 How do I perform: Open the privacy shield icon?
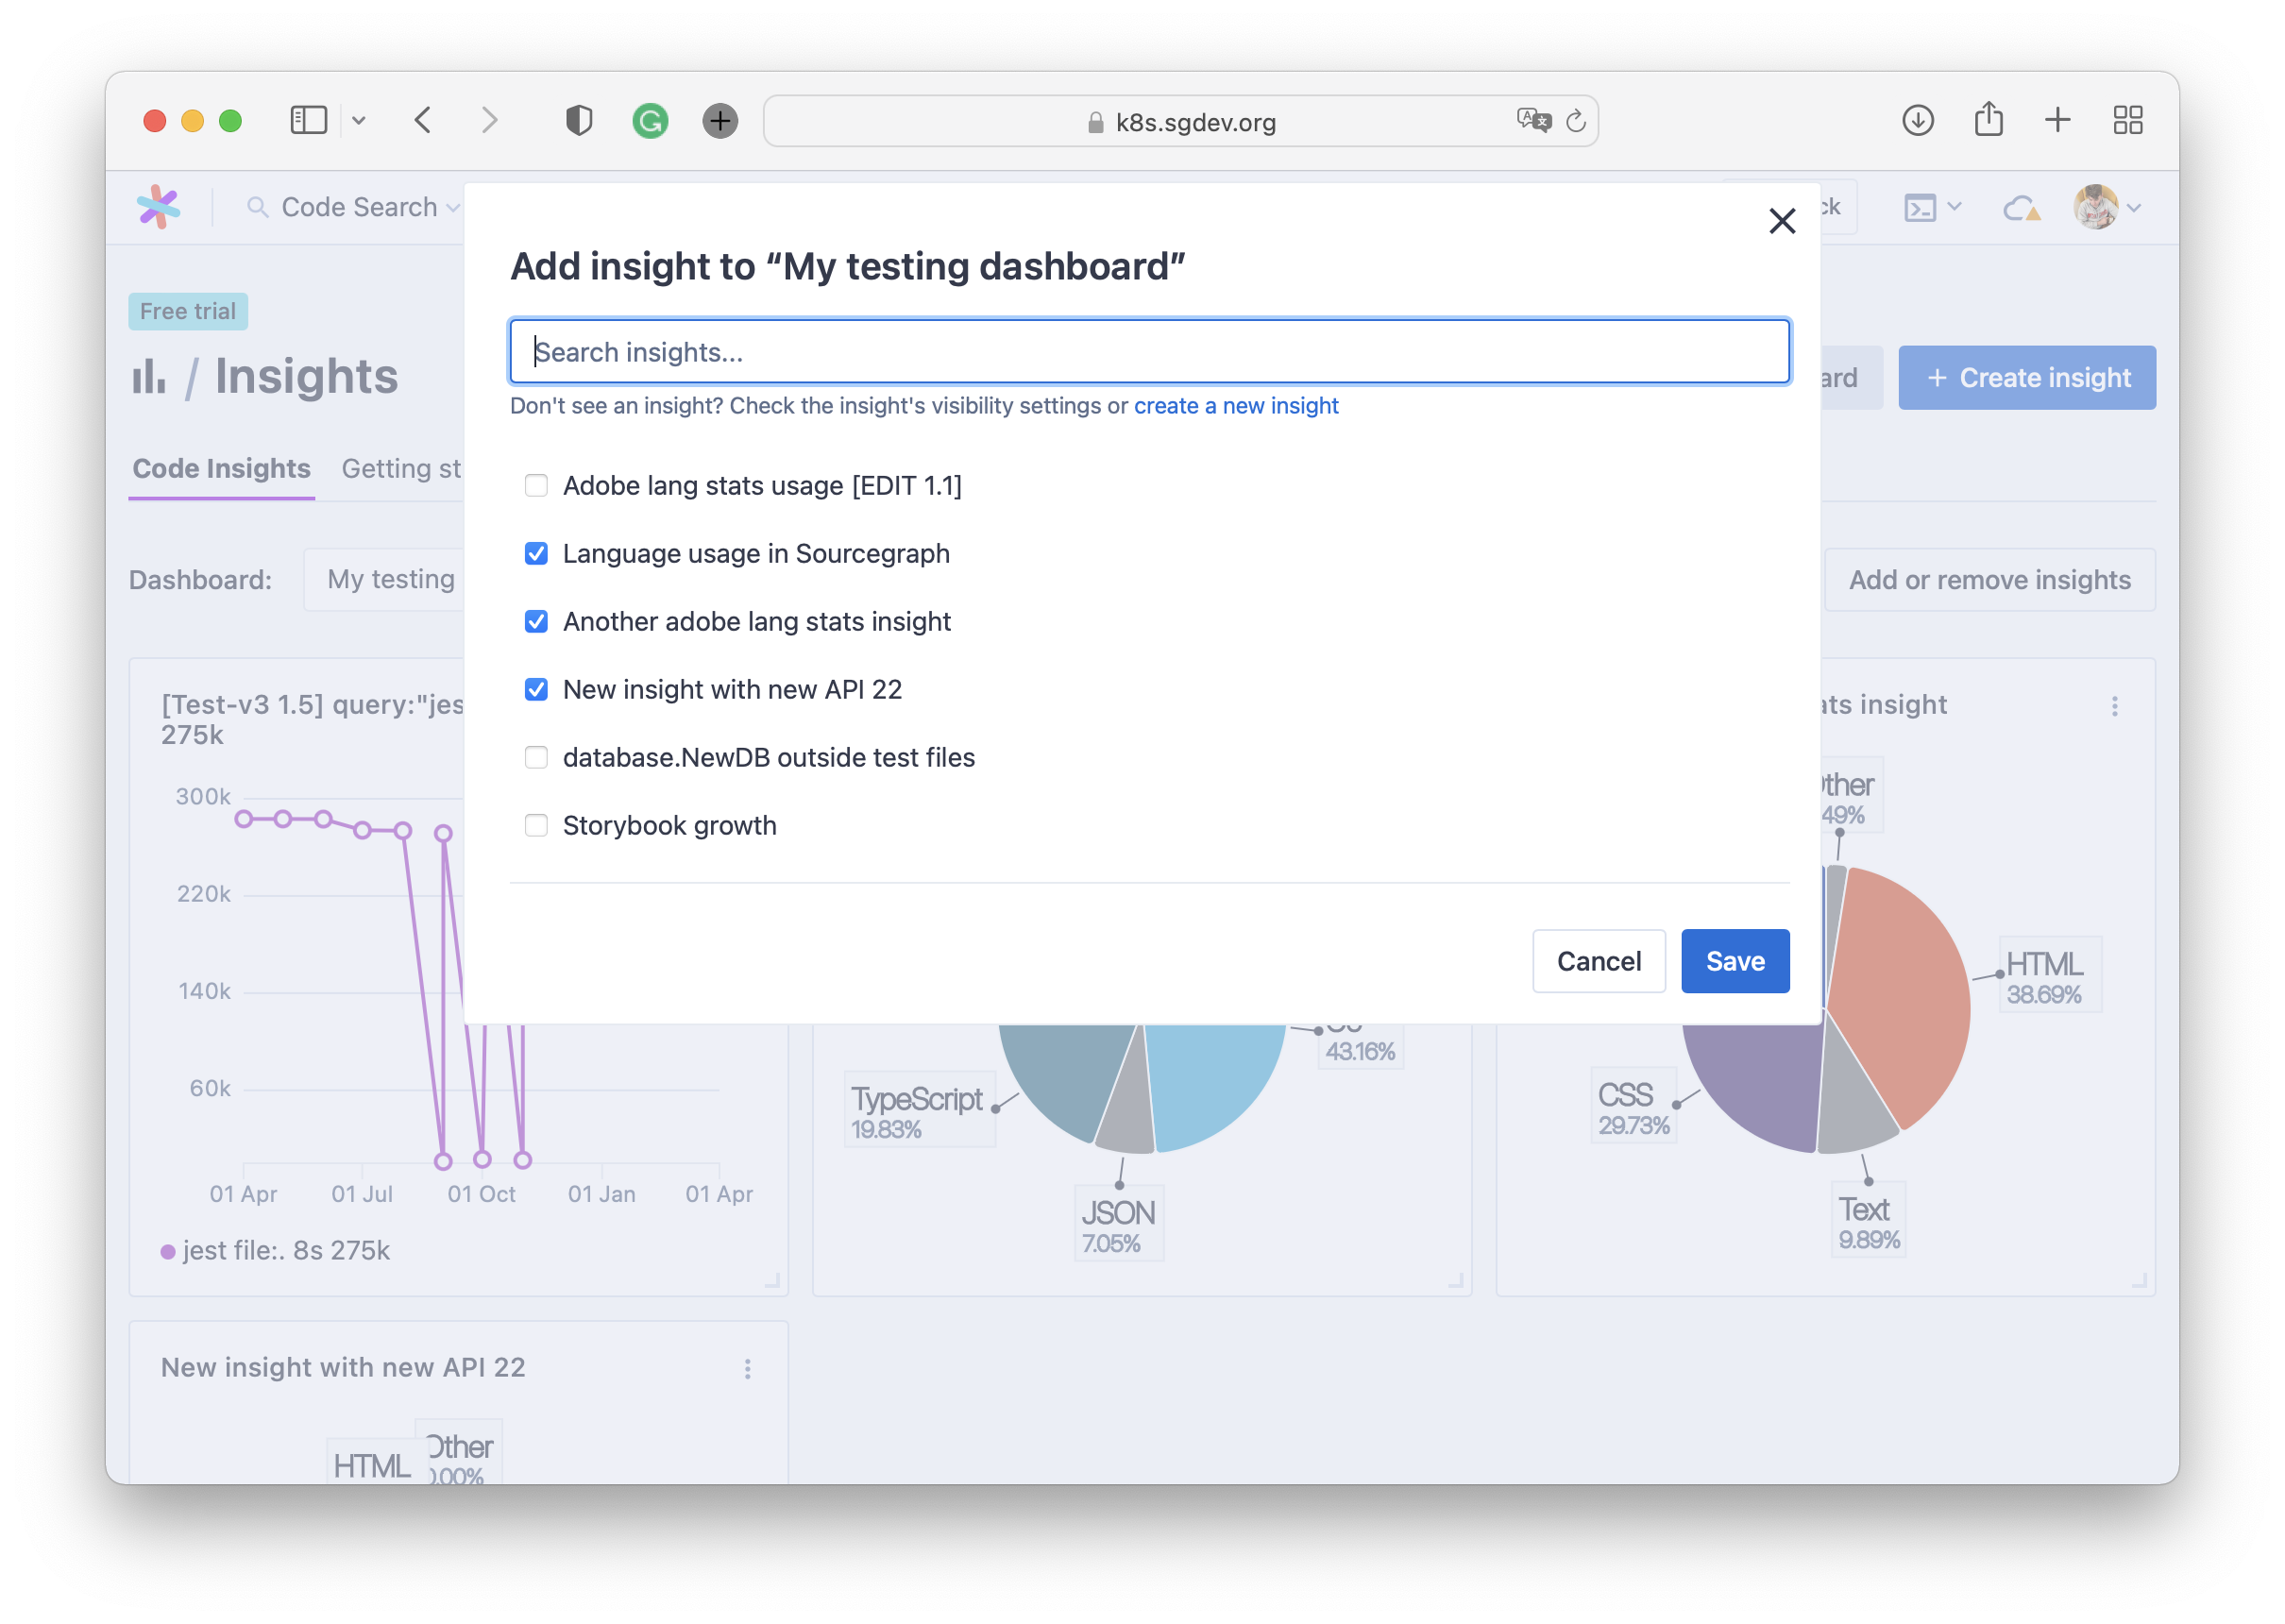[x=579, y=121]
